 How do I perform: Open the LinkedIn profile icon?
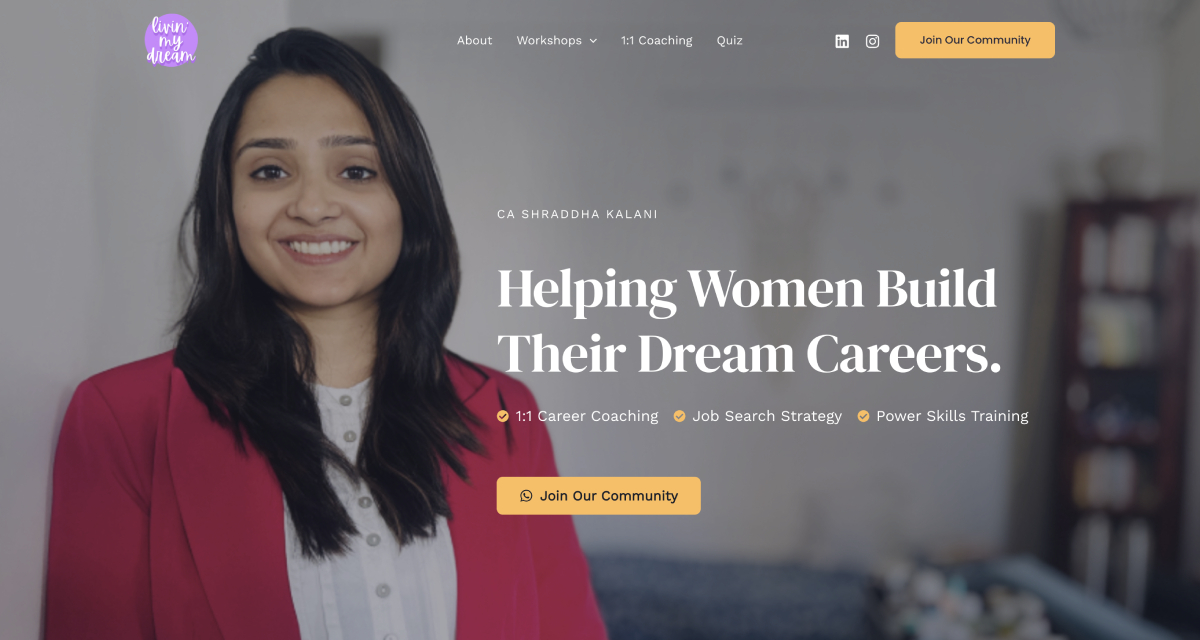pyautogui.click(x=842, y=41)
